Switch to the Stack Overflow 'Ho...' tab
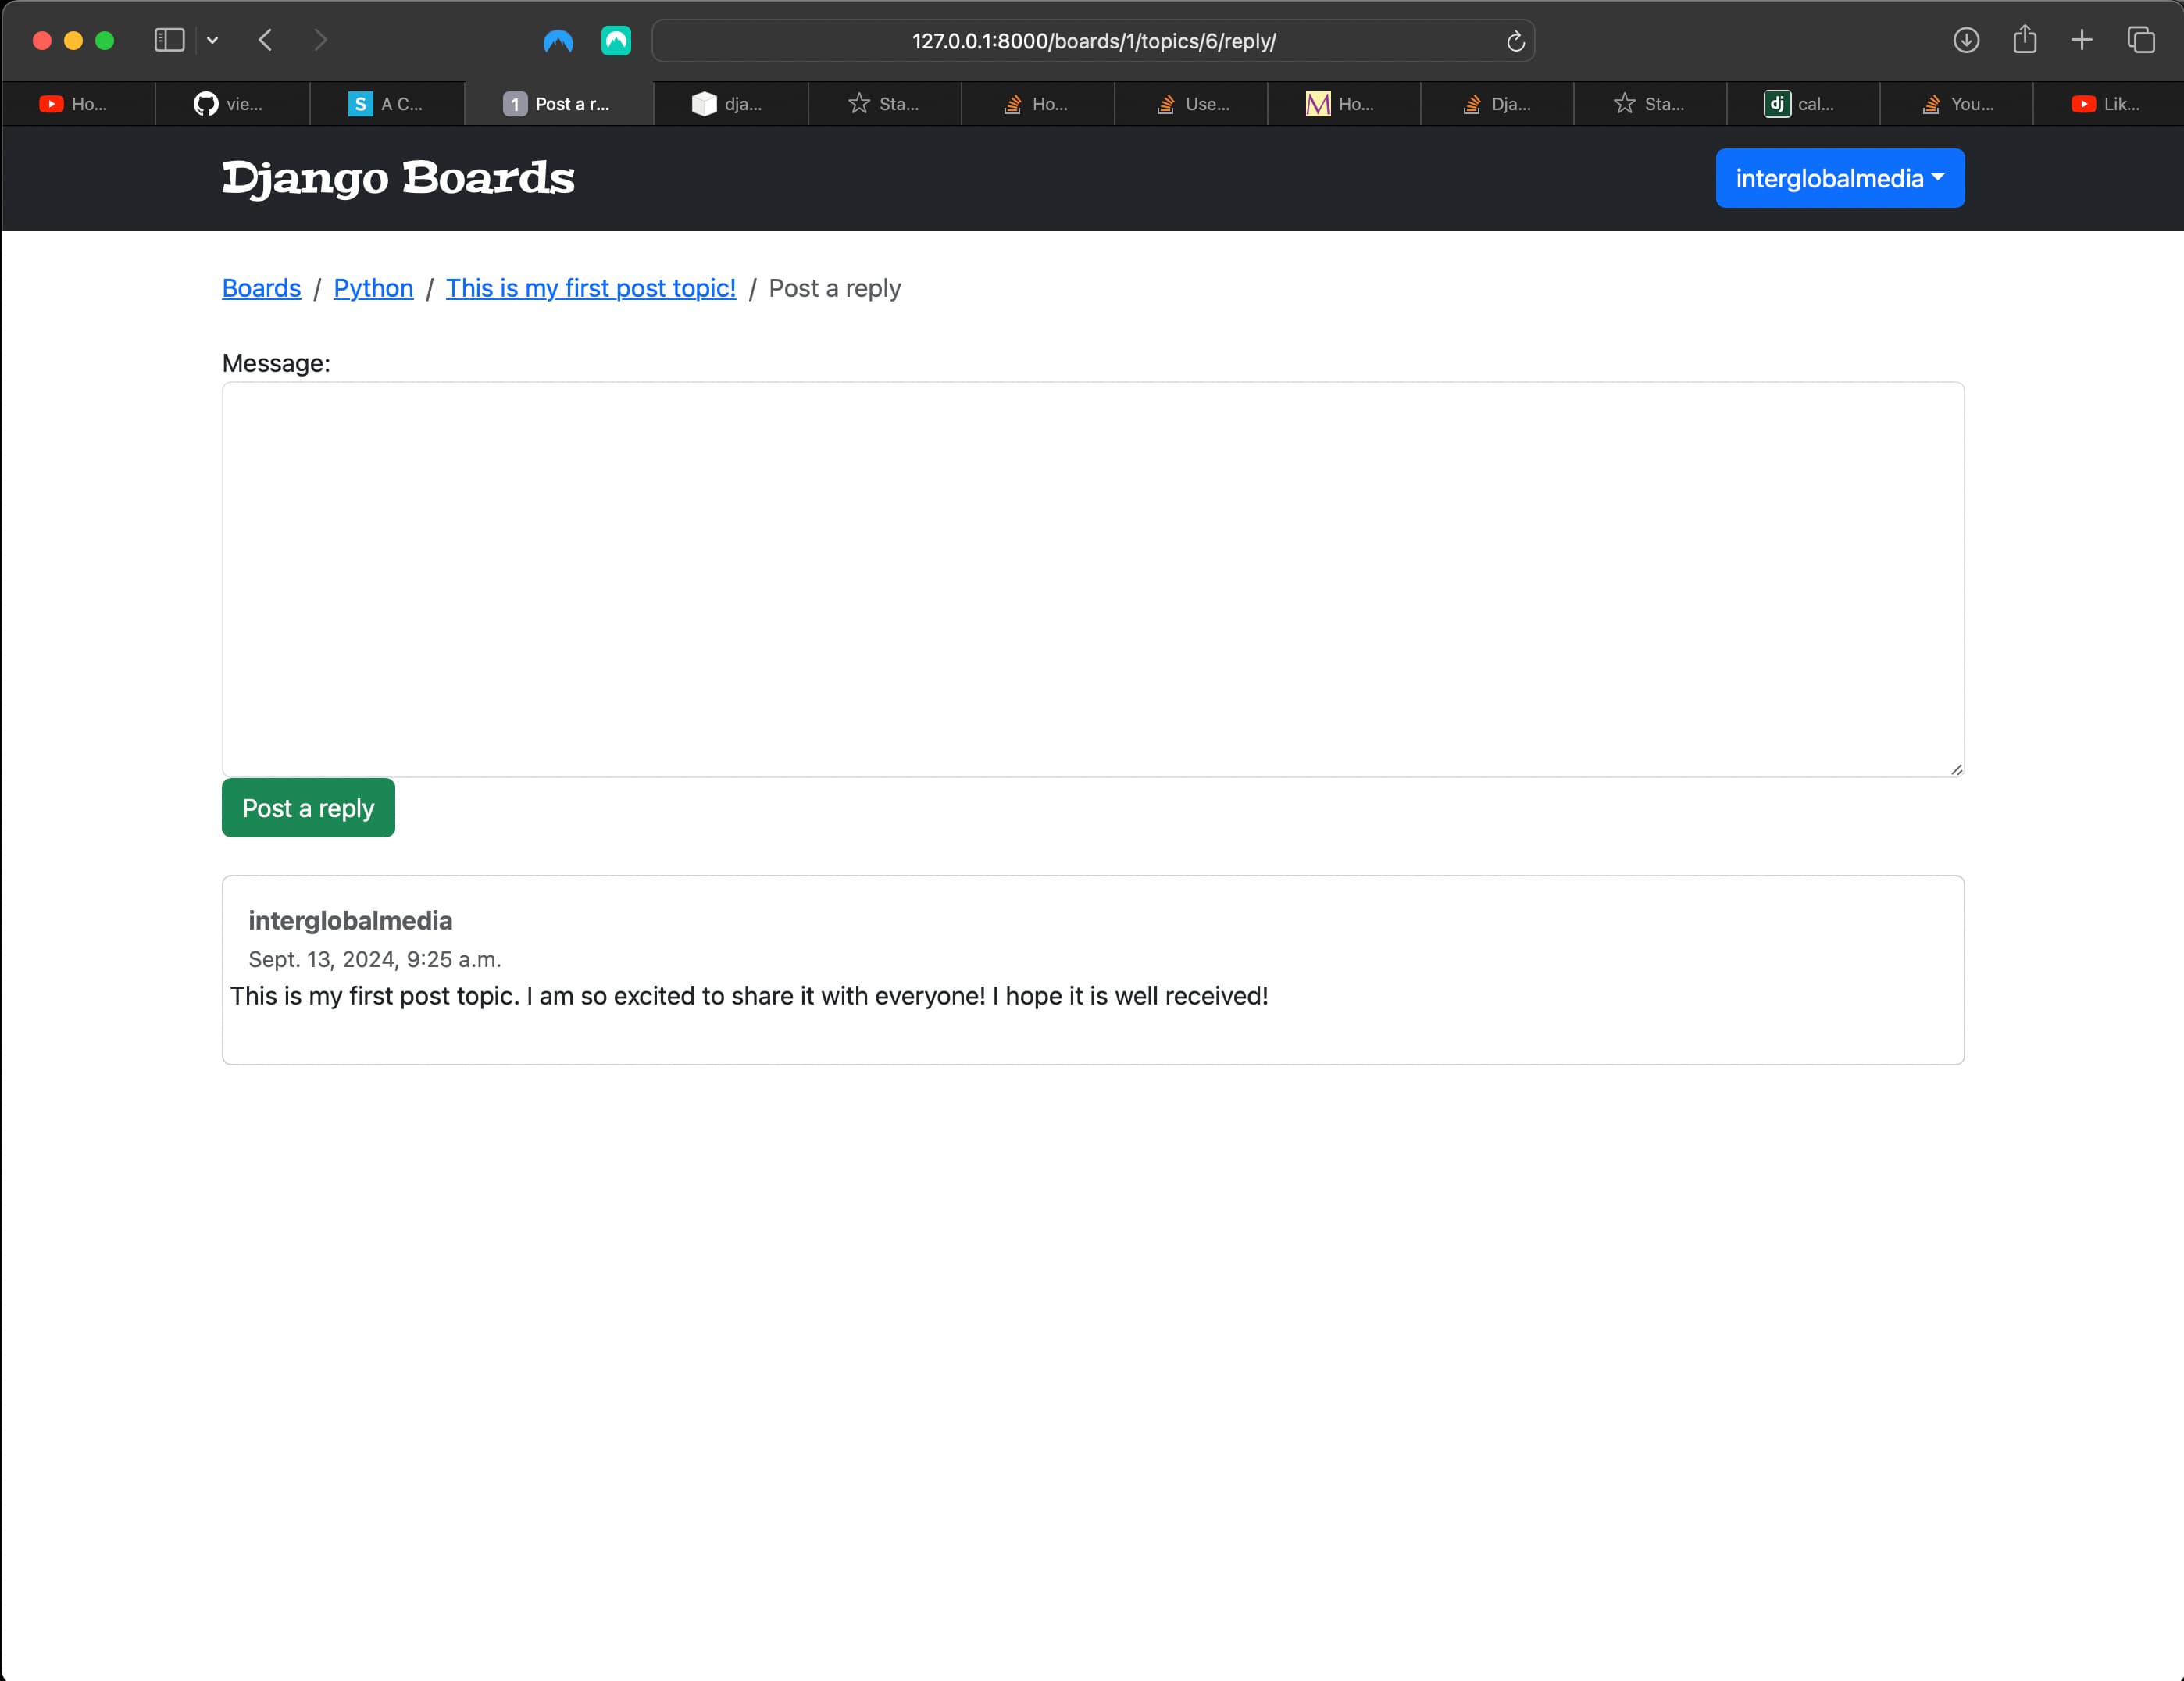 click(1037, 104)
